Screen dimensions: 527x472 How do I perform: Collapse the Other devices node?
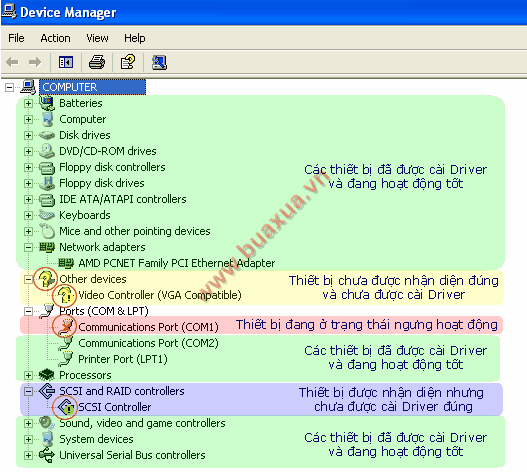coord(29,279)
